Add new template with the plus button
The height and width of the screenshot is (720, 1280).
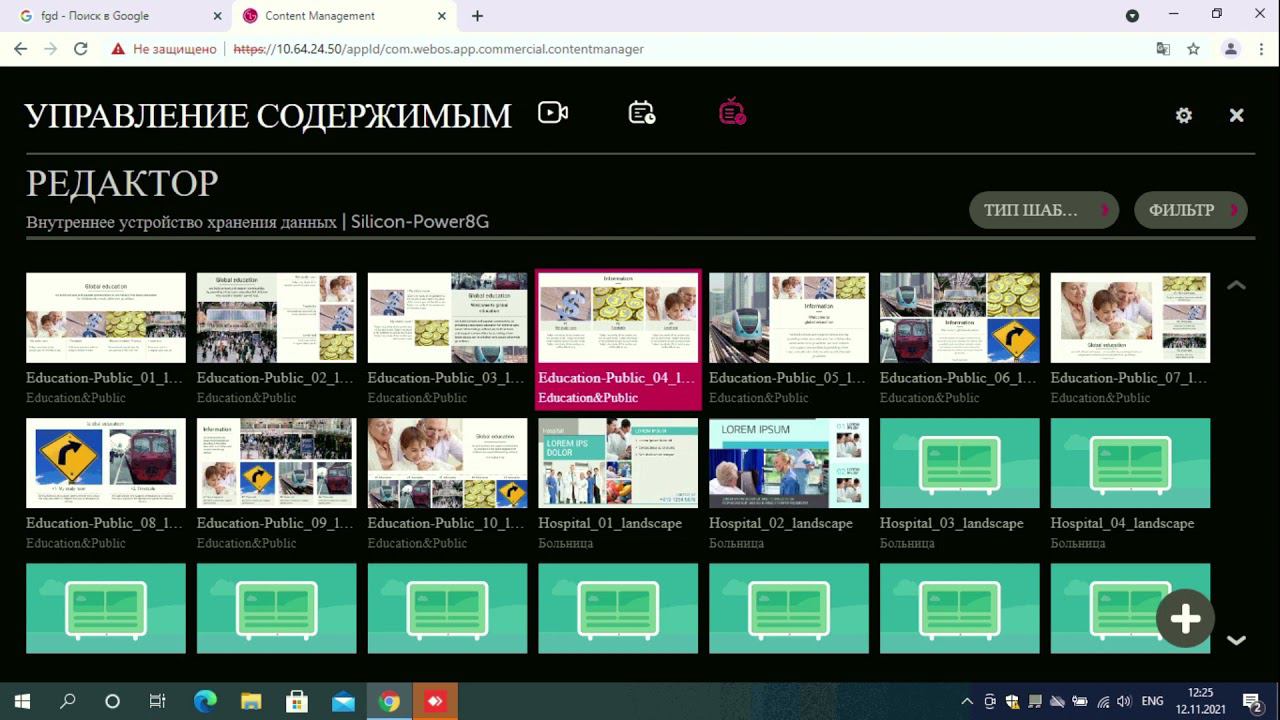tap(1185, 619)
